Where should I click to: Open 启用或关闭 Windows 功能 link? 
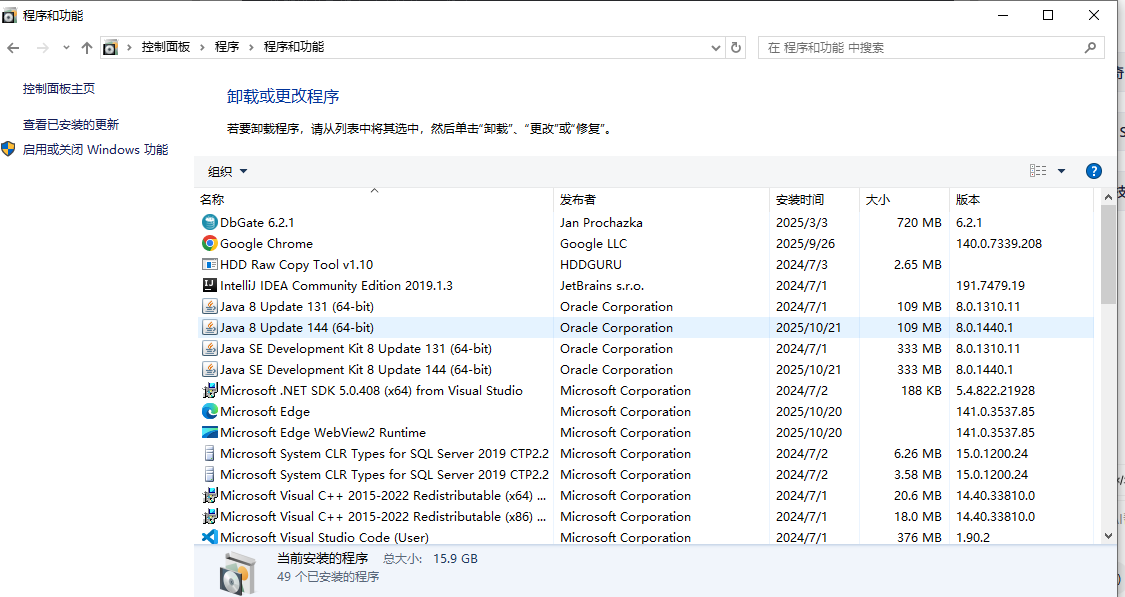(95, 150)
